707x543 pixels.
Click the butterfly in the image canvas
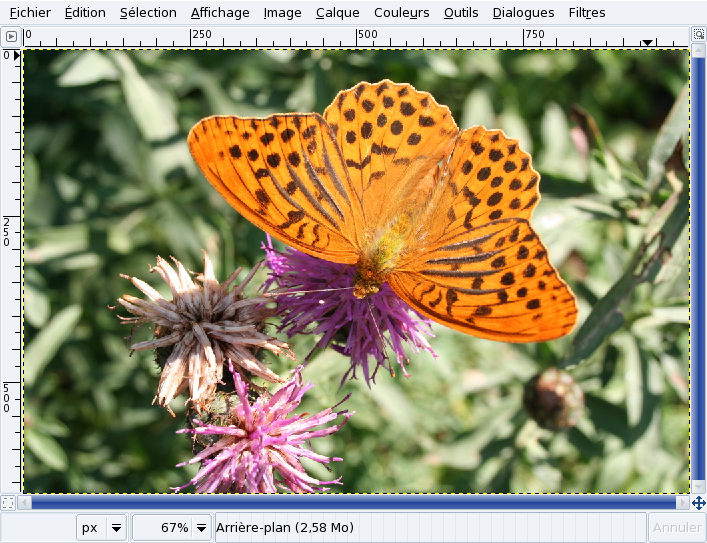(x=383, y=212)
